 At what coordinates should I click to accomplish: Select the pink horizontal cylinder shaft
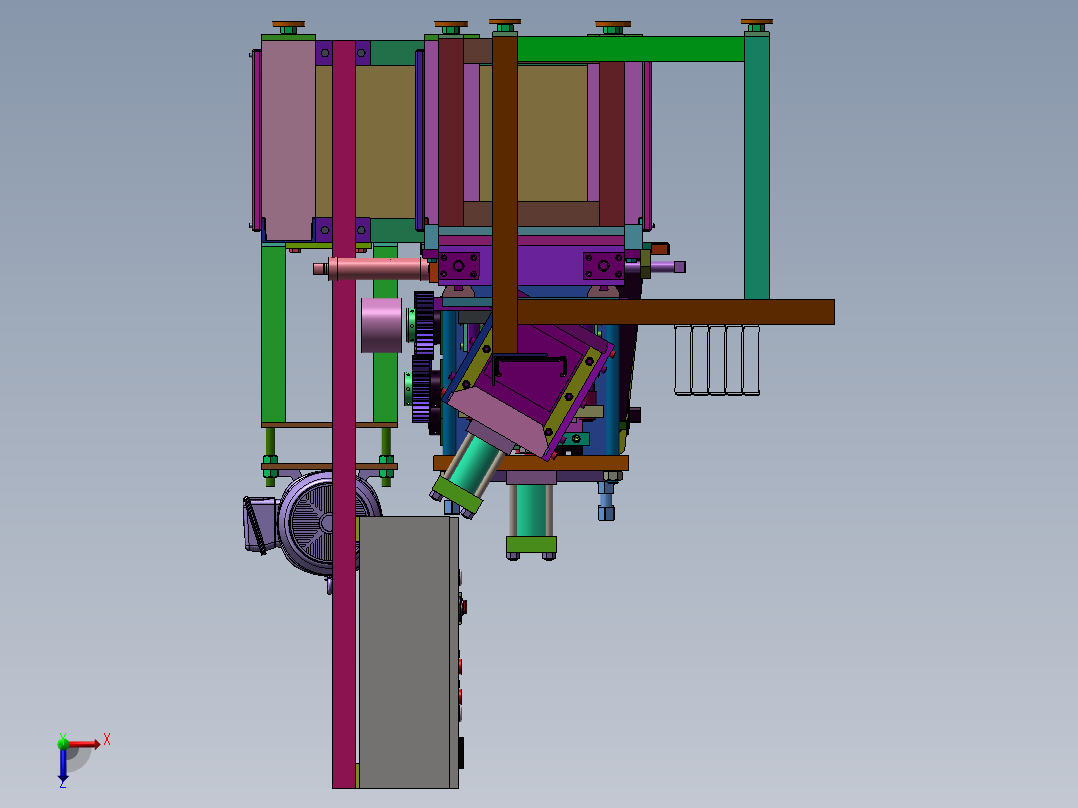[377, 268]
